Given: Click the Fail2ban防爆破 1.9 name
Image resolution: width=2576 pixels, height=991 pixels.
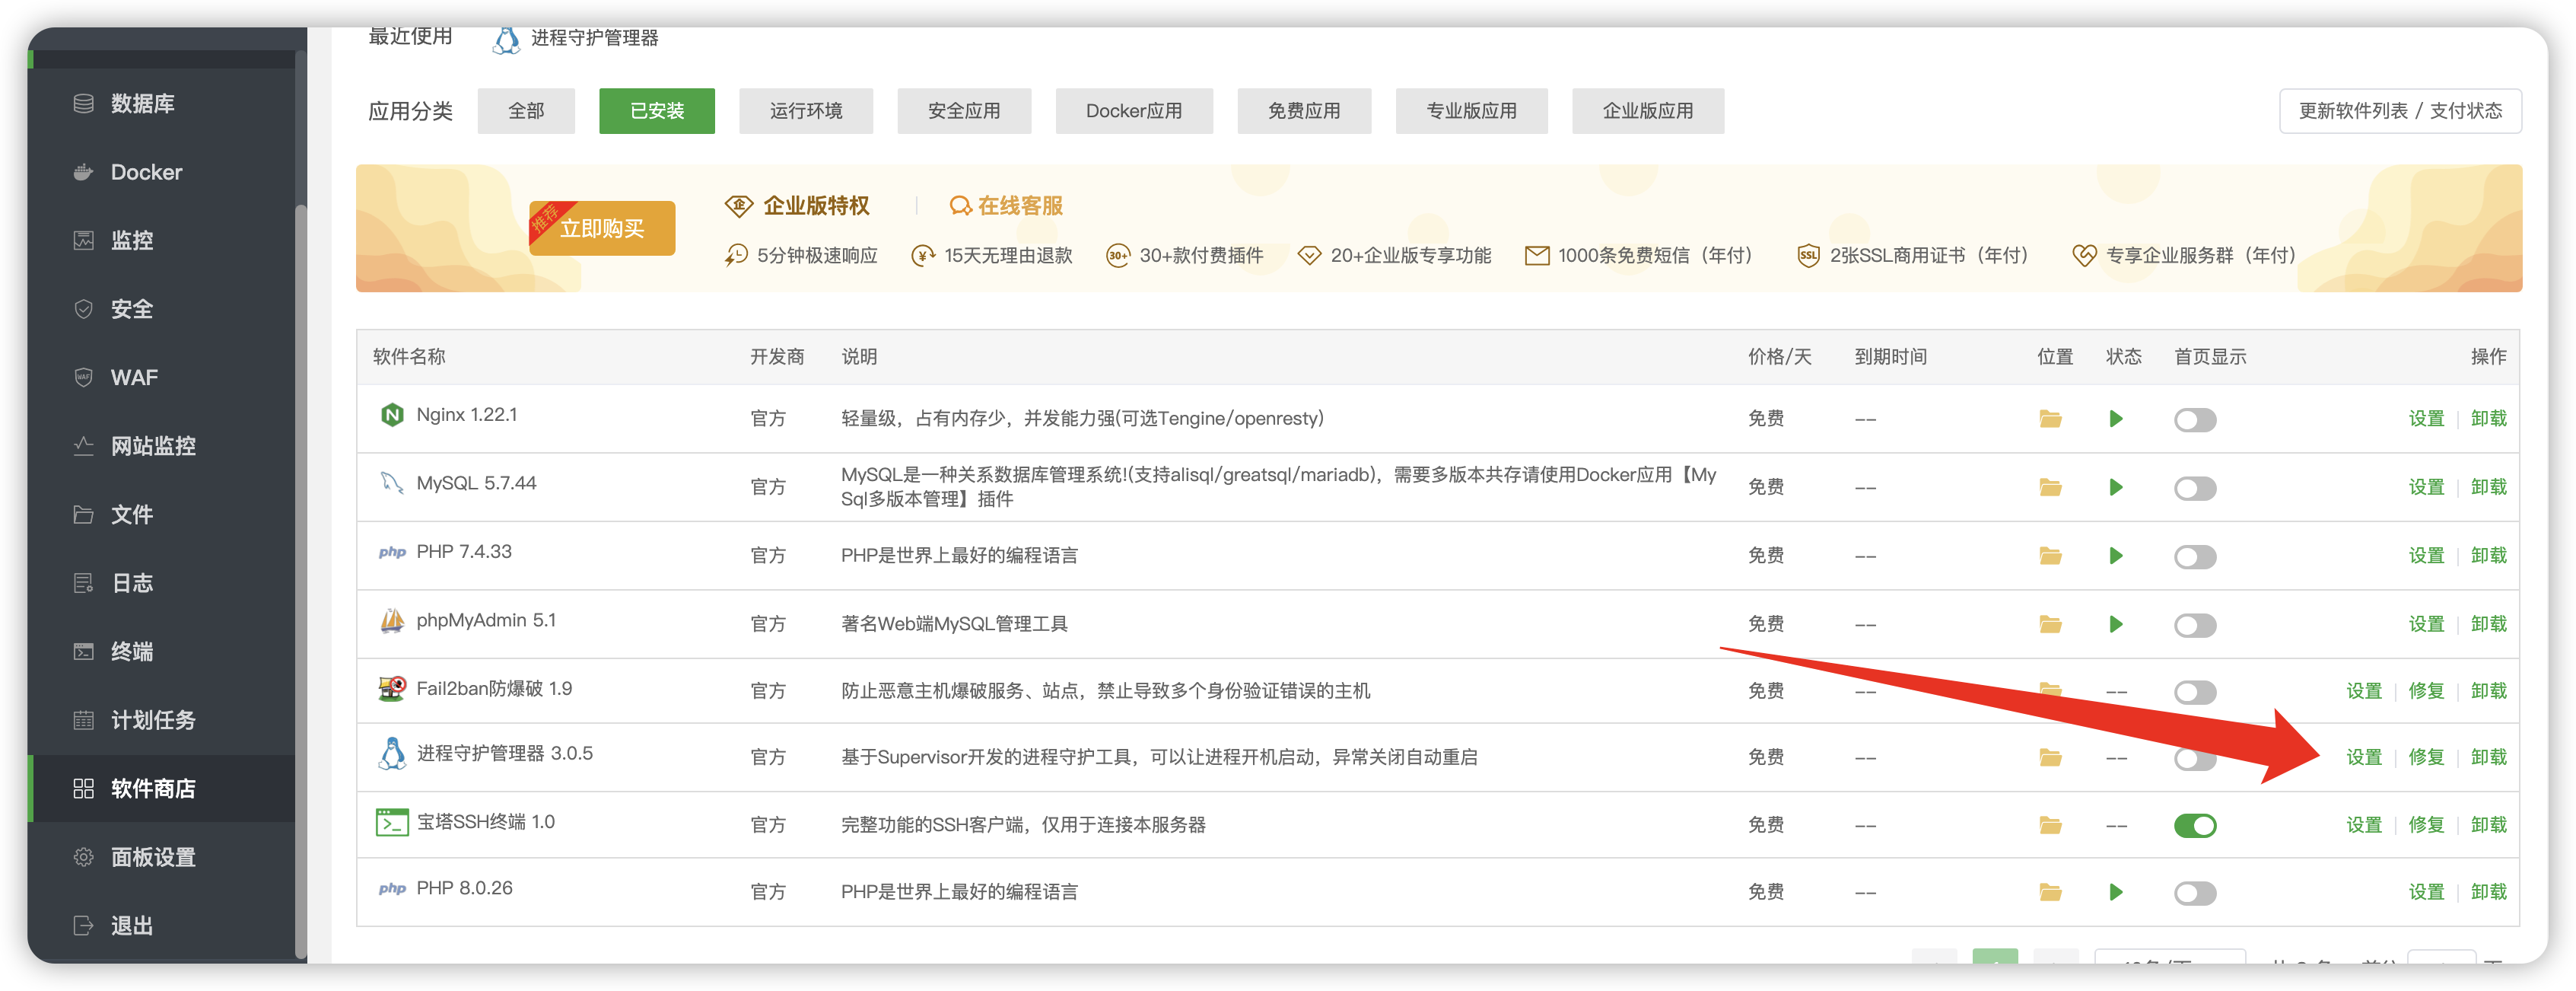Looking at the screenshot, I should point(494,689).
